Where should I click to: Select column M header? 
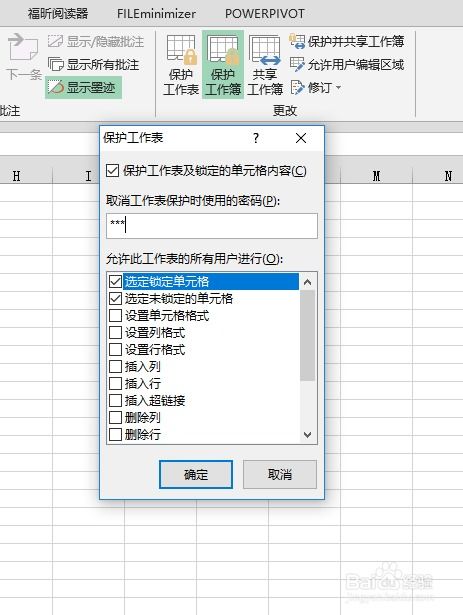tap(376, 176)
